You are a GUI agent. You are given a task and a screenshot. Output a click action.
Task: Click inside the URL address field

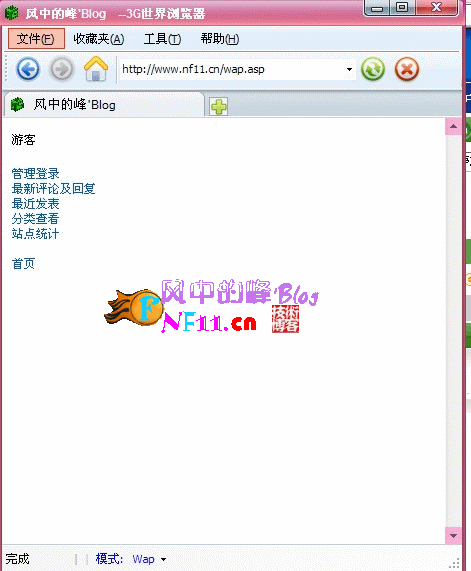231,69
